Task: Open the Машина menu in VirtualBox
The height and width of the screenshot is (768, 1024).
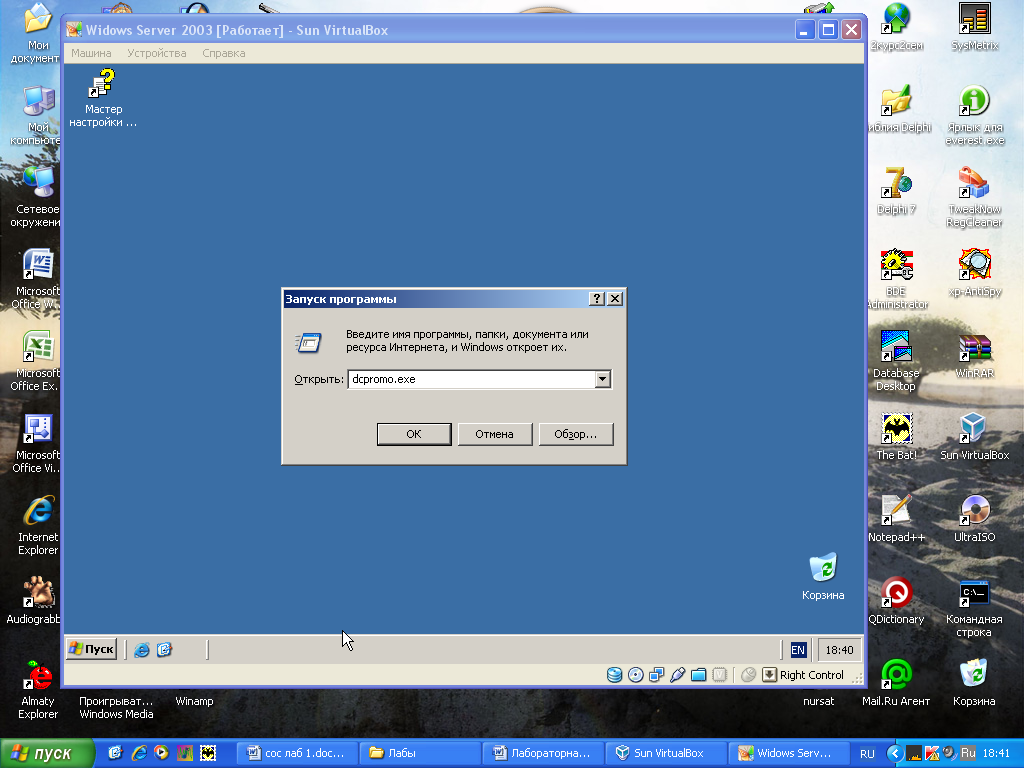Action: [91, 53]
